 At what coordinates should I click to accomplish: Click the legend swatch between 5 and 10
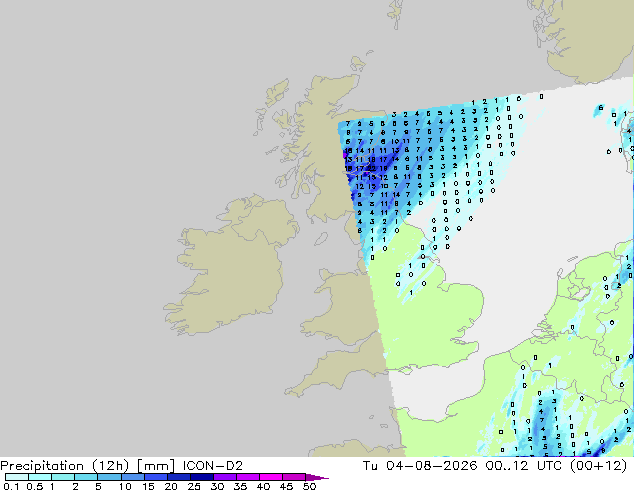(x=109, y=477)
